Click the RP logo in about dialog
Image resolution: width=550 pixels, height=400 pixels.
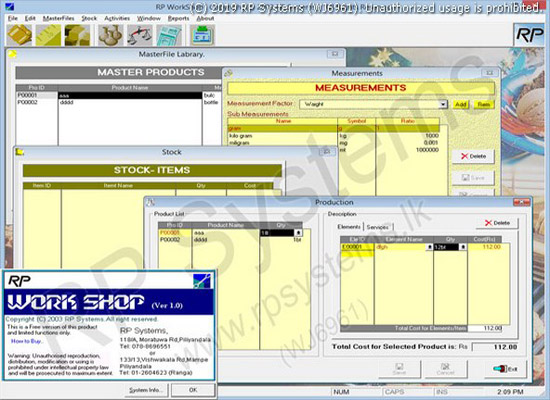[19, 281]
